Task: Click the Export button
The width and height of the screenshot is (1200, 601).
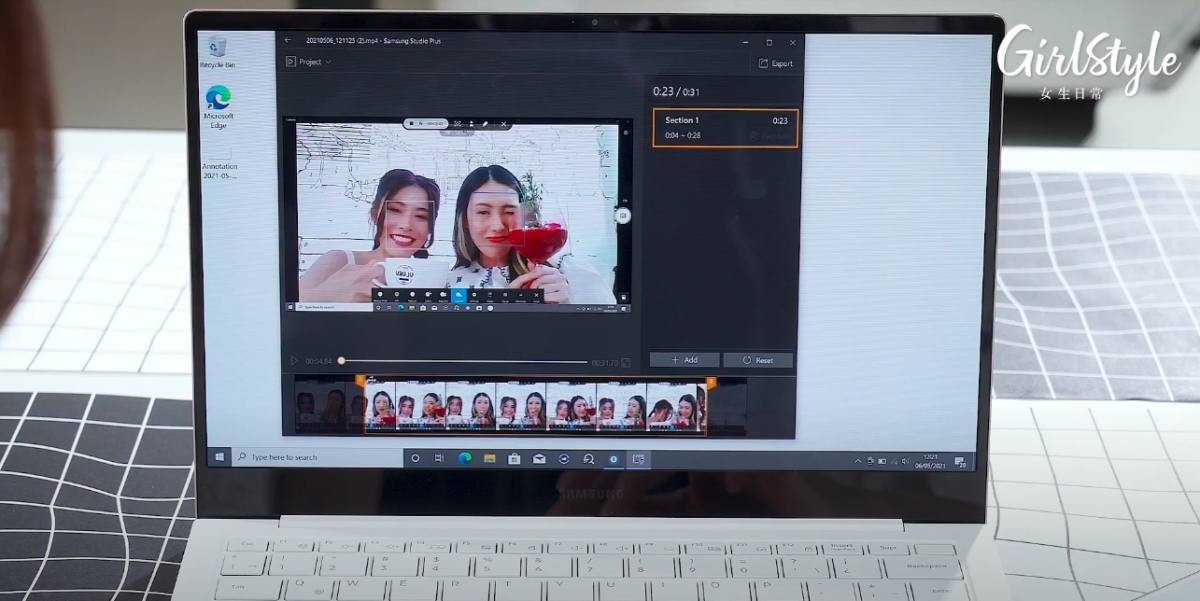Action: point(775,63)
